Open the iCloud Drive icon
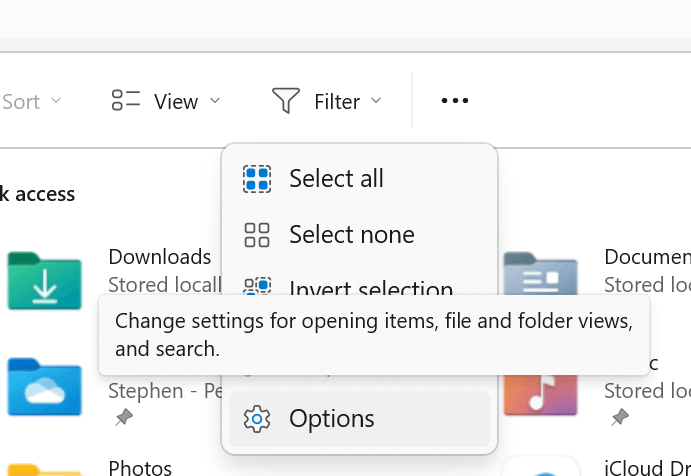Viewport: 691px width, 476px height. click(540, 467)
